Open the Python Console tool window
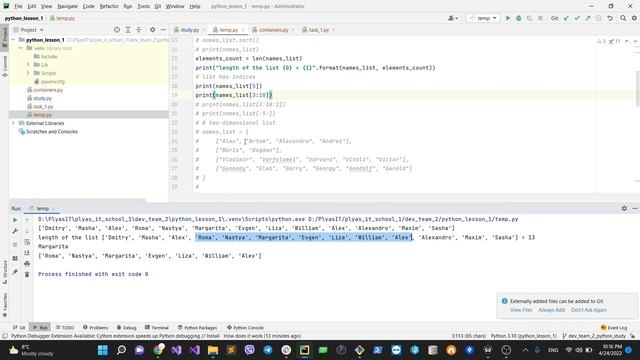Image resolution: width=640 pixels, height=360 pixels. coord(245,328)
